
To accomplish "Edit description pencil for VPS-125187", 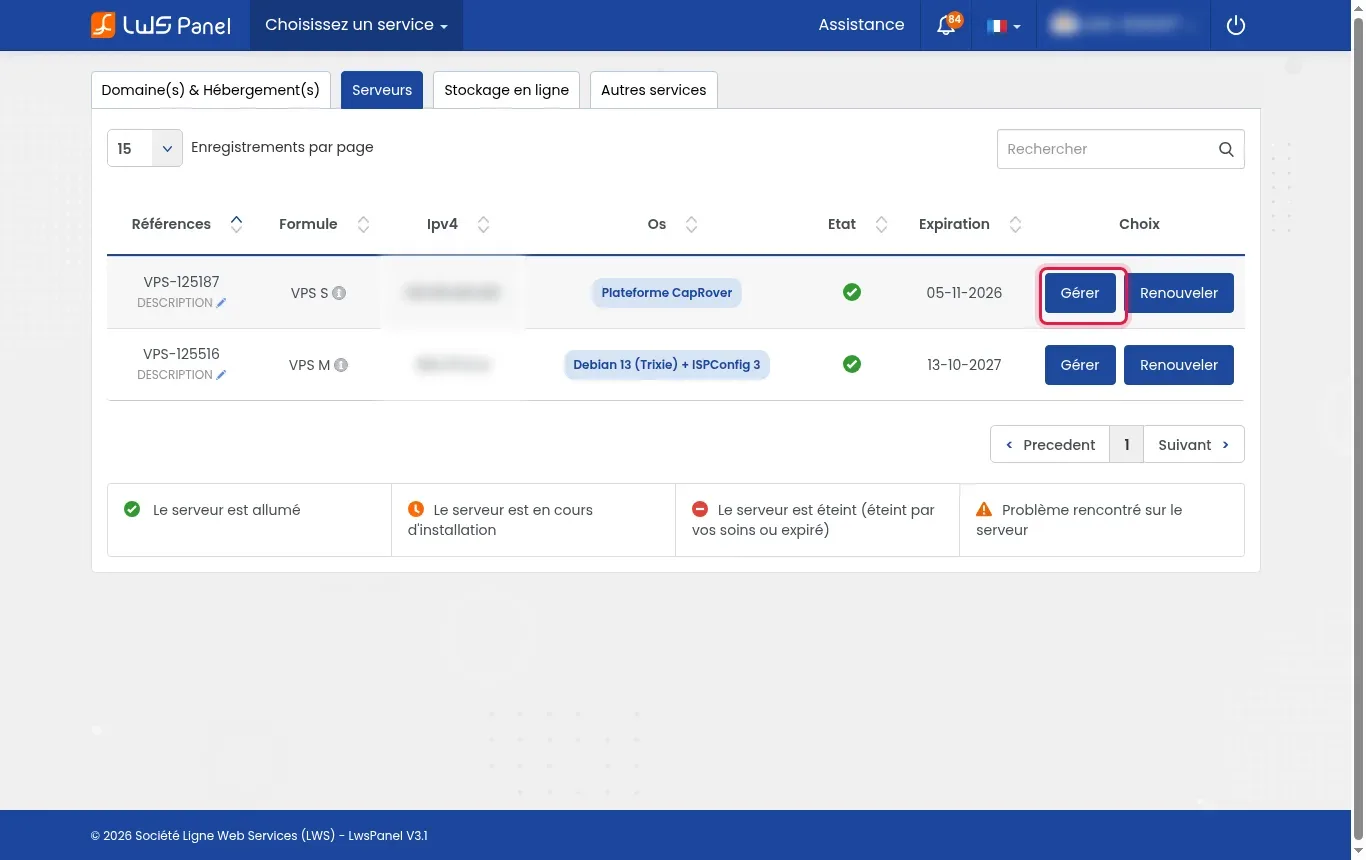I will coord(221,303).
